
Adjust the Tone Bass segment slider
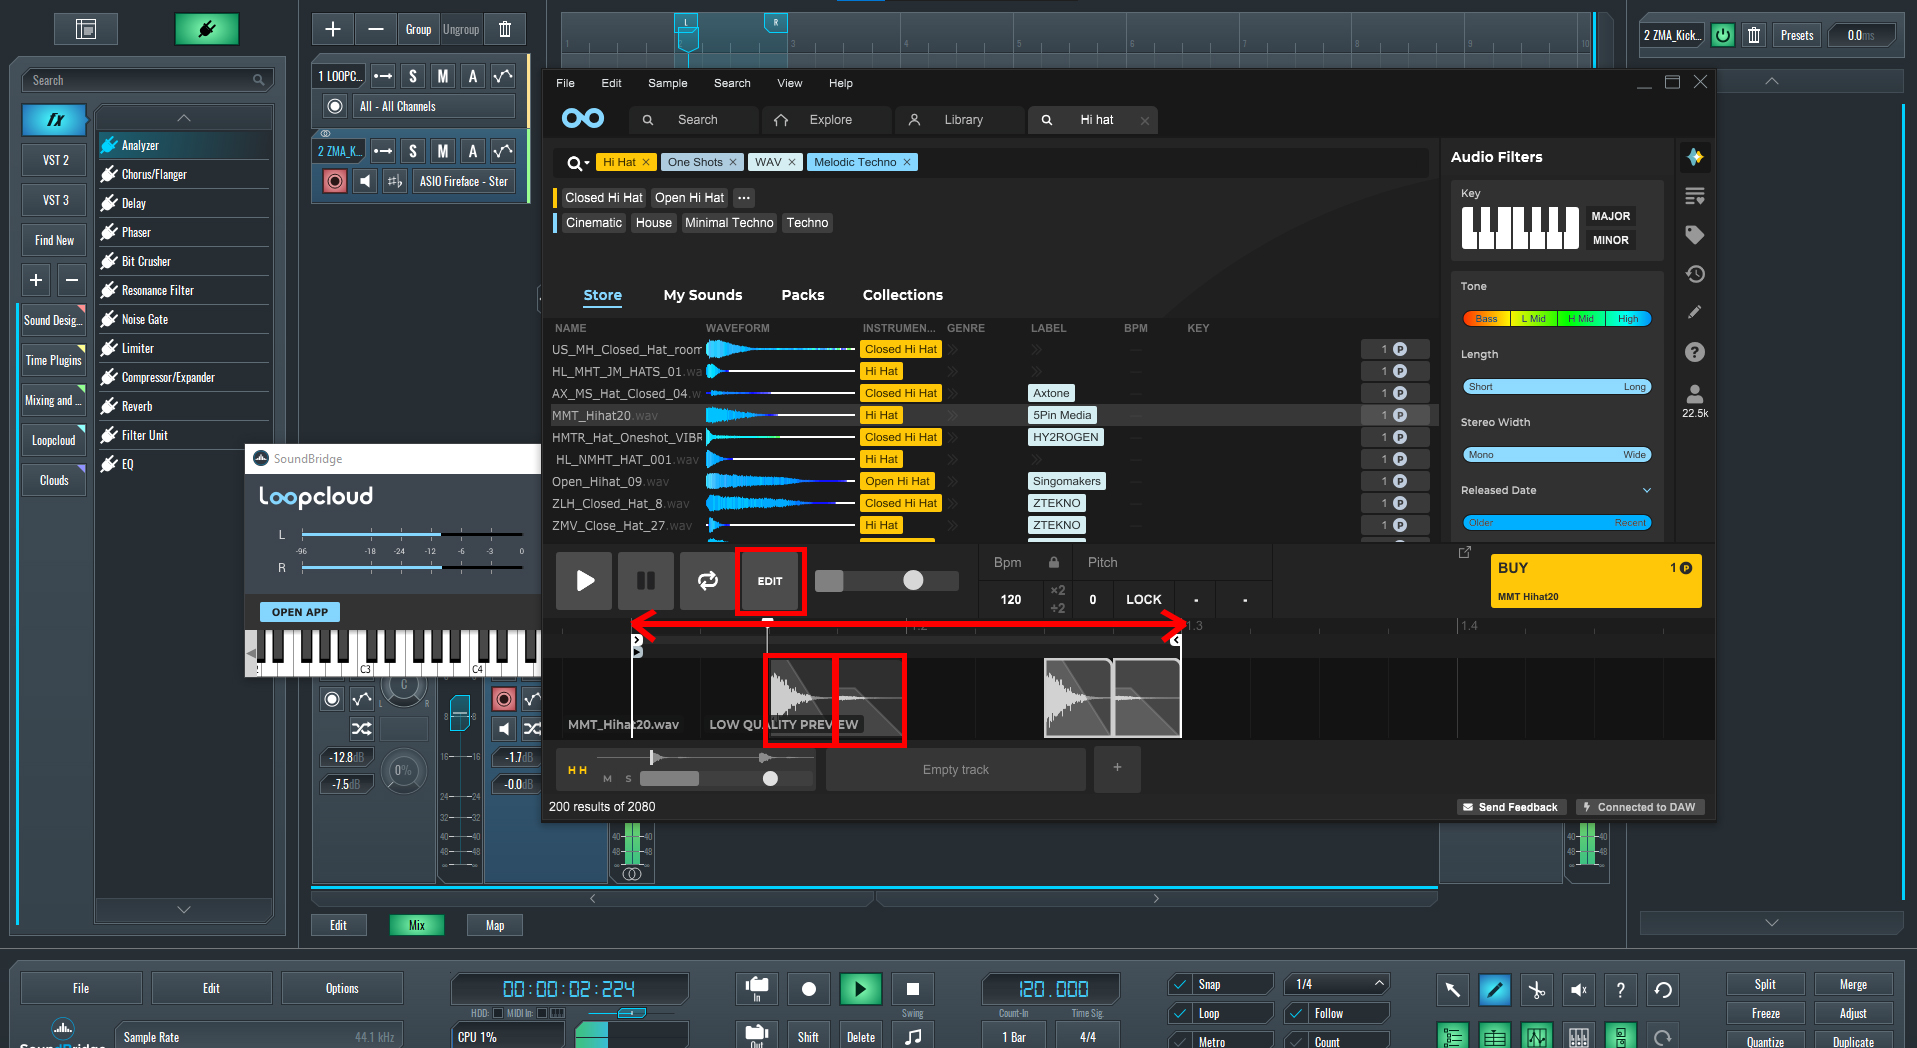click(x=1487, y=319)
